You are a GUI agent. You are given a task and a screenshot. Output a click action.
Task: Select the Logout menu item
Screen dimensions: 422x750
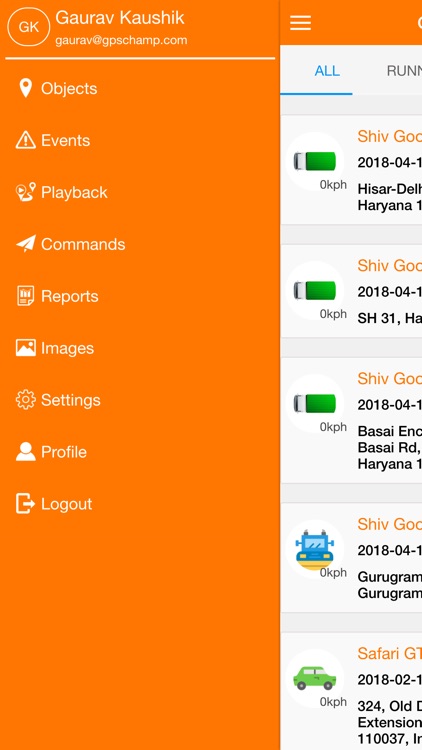[140, 504]
